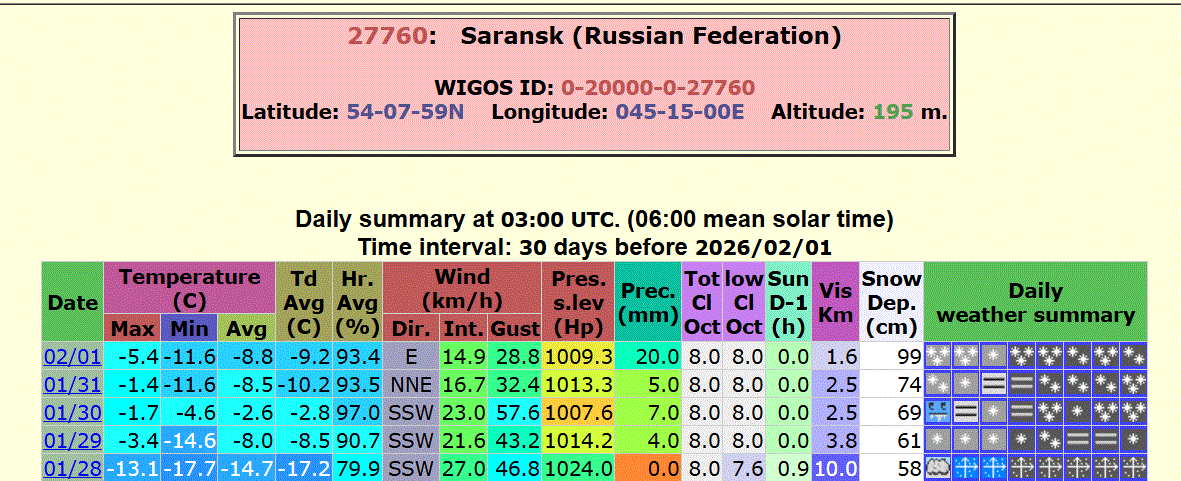Click the Daily weather summary column header
Screen dimensions: 1181x481
point(1035,303)
